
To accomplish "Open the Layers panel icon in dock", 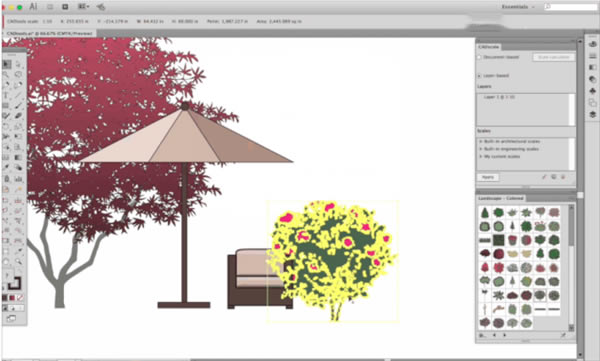I will tap(592, 114).
